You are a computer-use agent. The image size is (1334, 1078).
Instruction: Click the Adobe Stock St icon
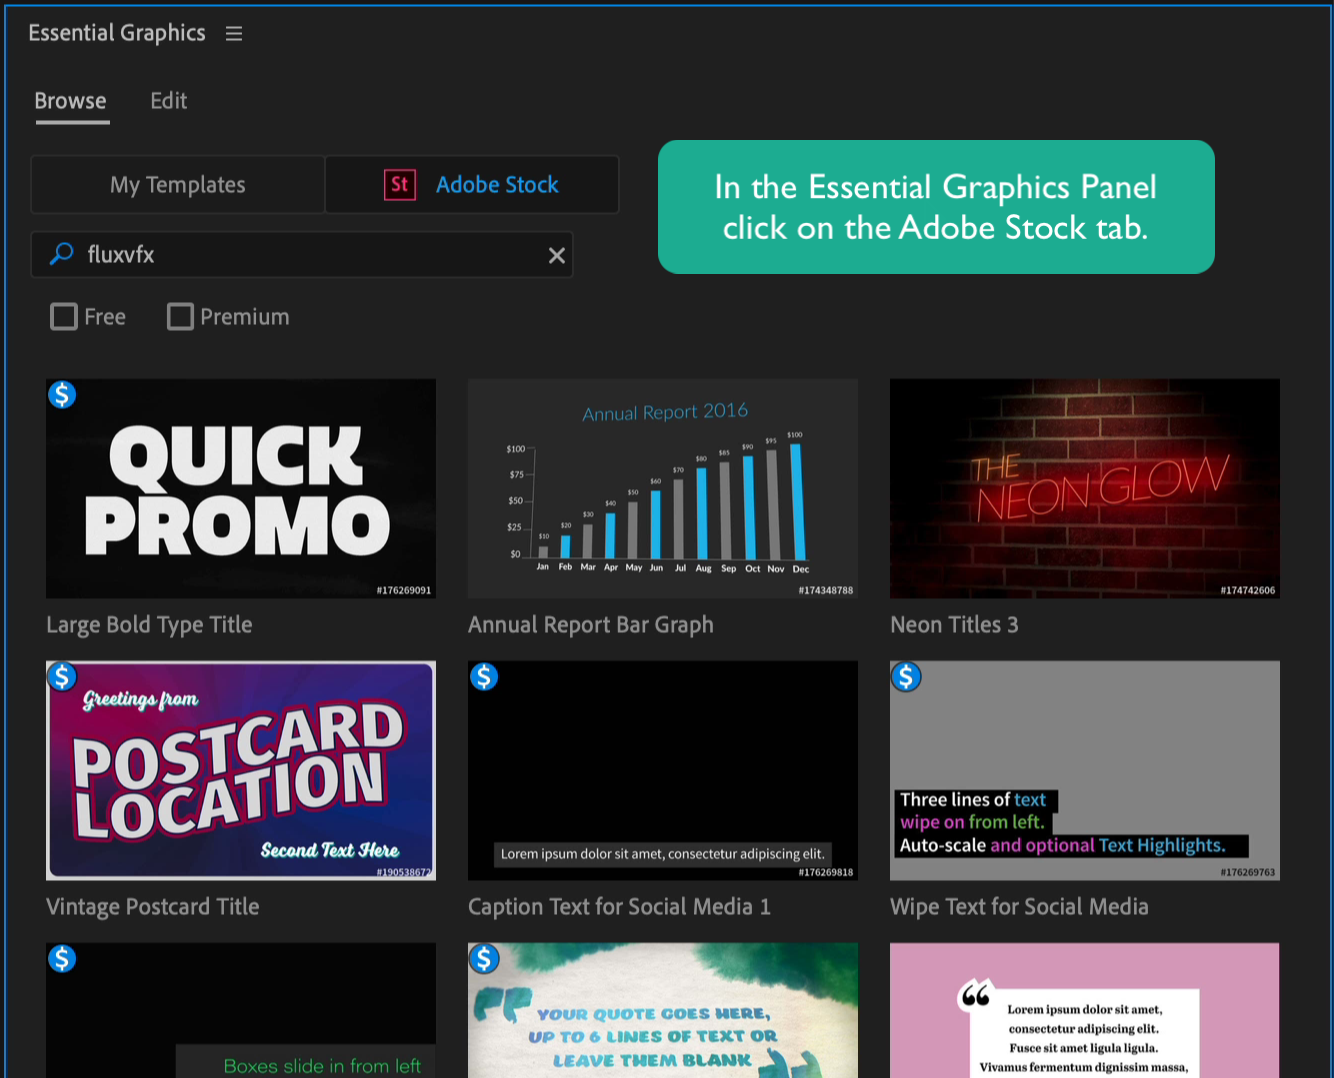click(x=400, y=184)
